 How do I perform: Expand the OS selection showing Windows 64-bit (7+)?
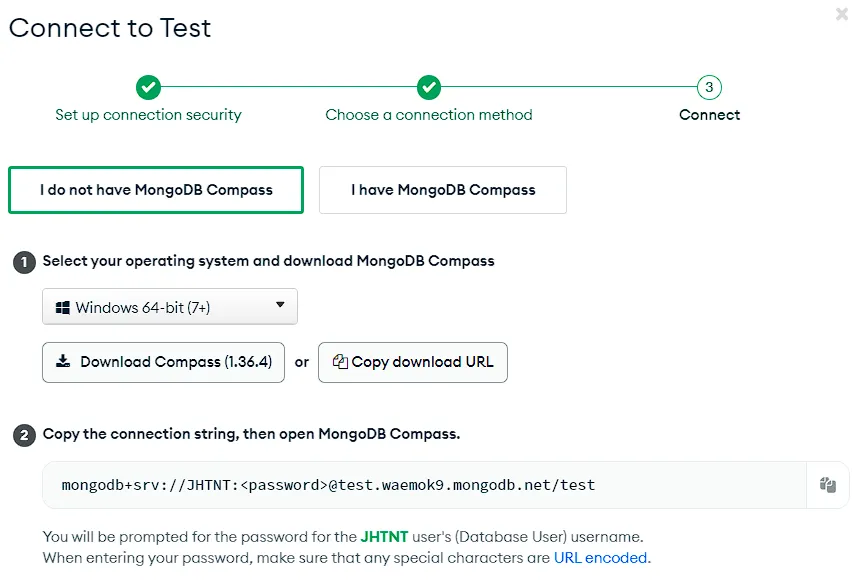pyautogui.click(x=170, y=306)
